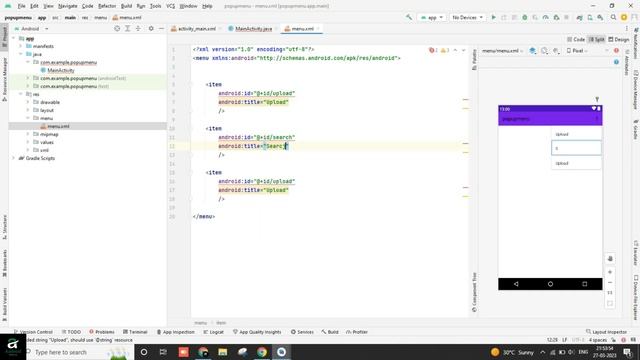Zoom in the preview with plus icon
This screenshot has height=360, width=640.
click(610, 272)
